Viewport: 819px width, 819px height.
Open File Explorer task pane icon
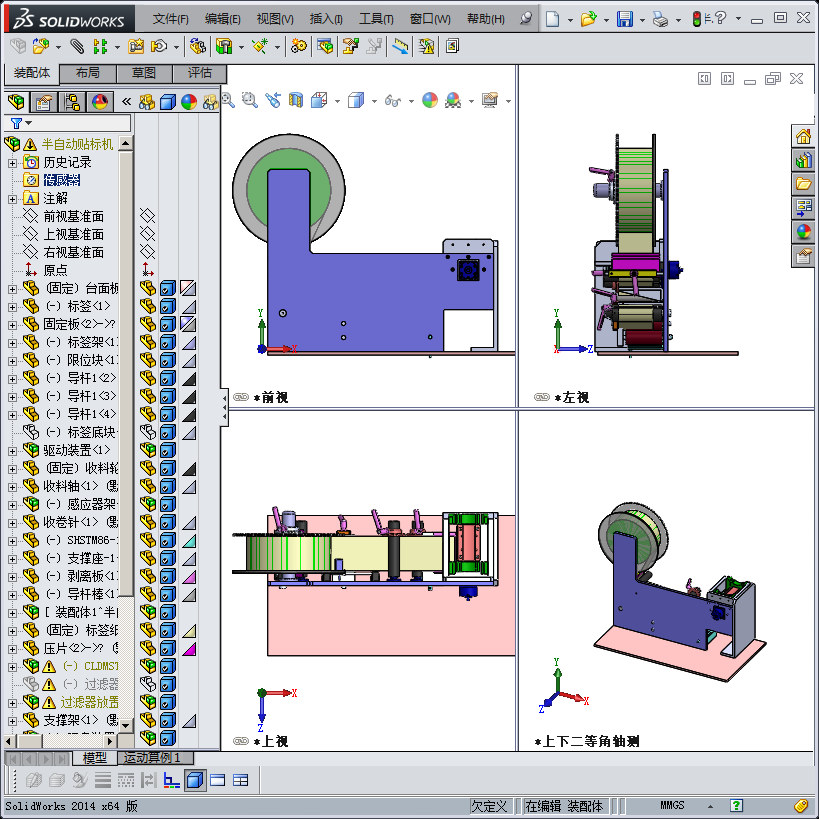(803, 184)
